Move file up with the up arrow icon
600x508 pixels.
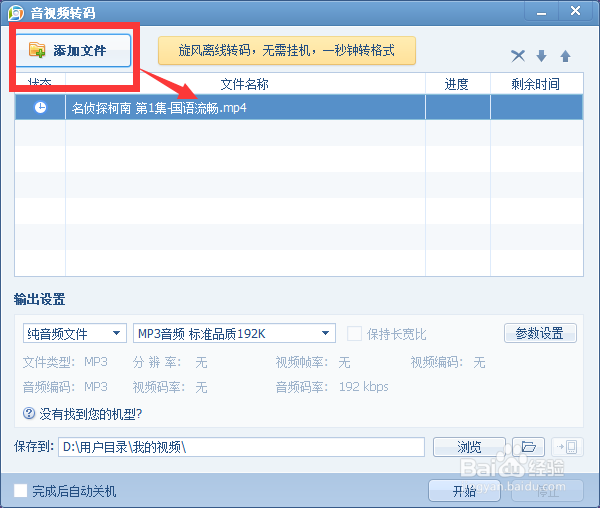tap(565, 56)
